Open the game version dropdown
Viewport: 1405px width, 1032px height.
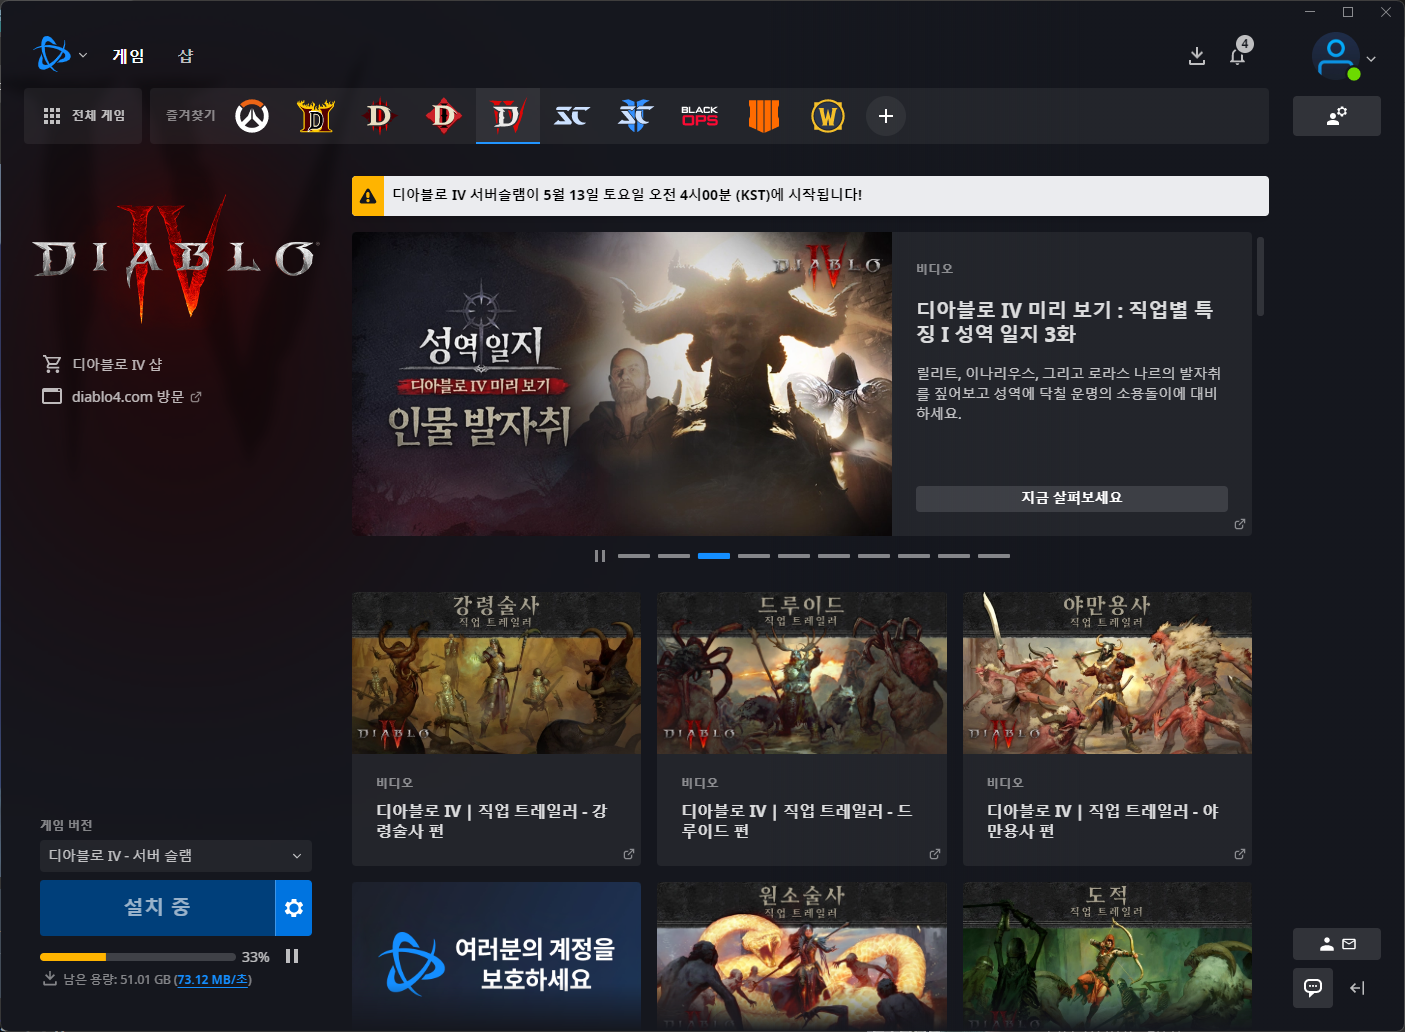click(176, 856)
